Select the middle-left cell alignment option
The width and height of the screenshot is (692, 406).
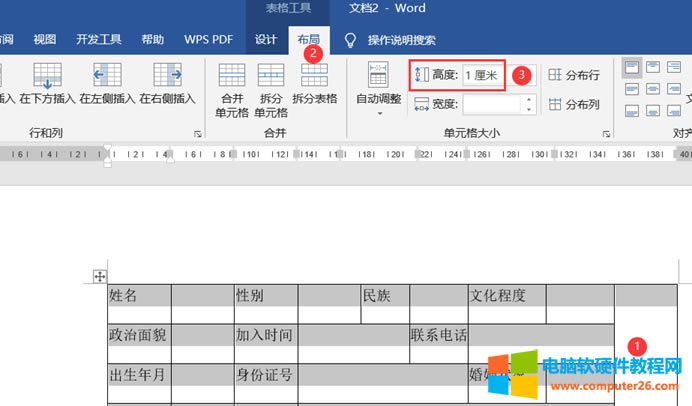pos(632,90)
